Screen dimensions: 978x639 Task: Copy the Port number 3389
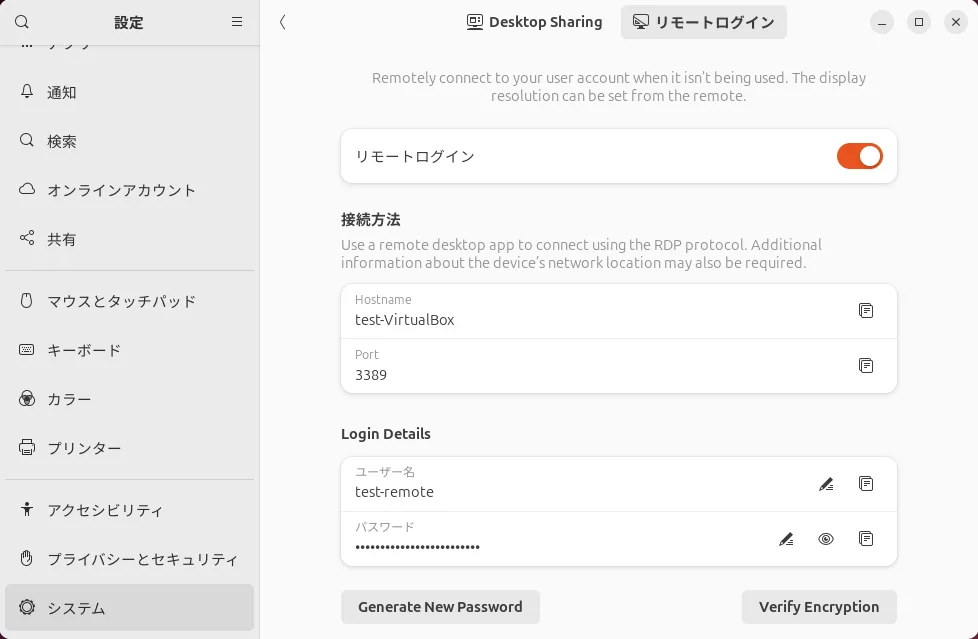(866, 366)
